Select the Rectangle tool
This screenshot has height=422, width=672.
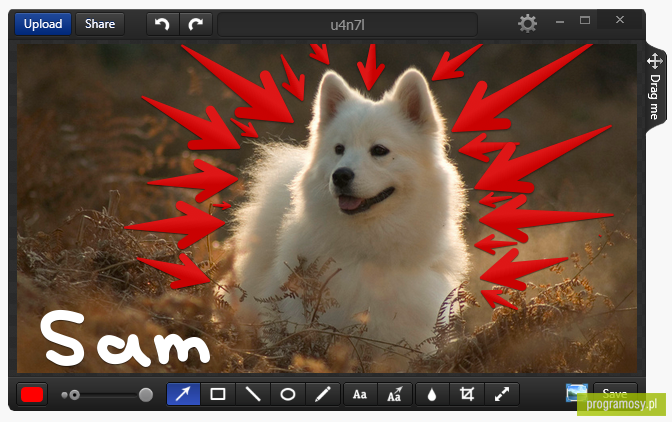[218, 394]
